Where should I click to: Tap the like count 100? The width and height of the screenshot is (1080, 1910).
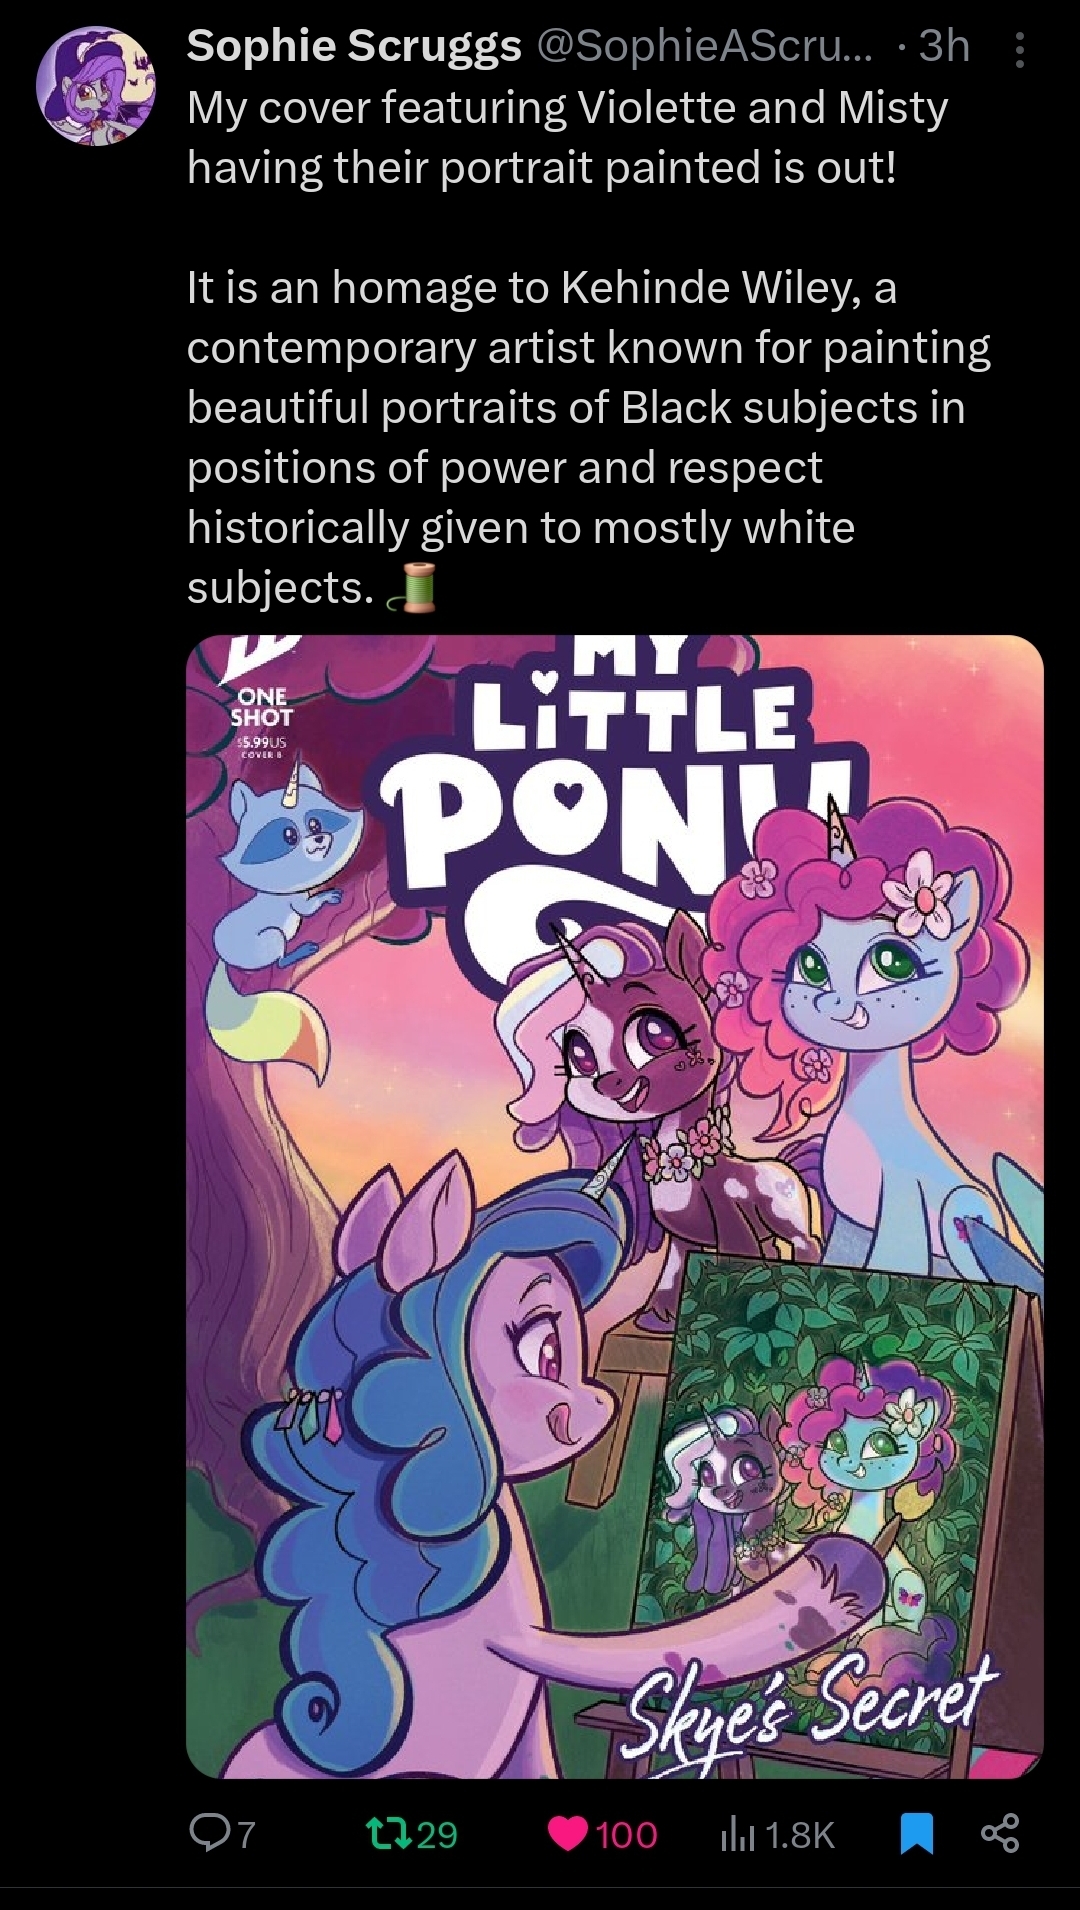(626, 1834)
